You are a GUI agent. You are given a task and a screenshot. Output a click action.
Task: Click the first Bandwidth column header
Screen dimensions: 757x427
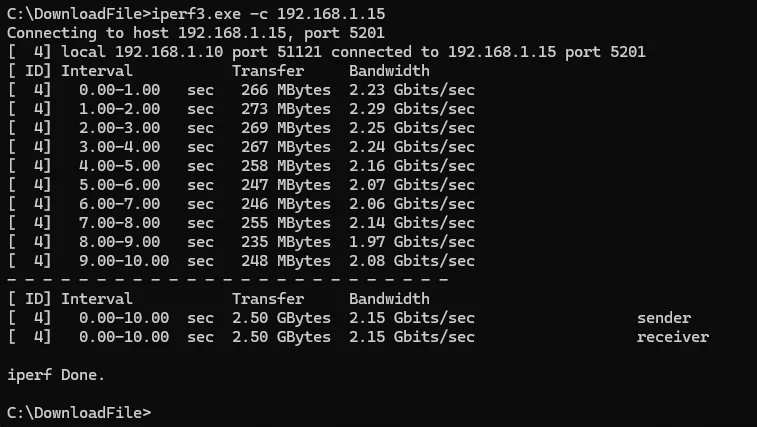tap(389, 71)
